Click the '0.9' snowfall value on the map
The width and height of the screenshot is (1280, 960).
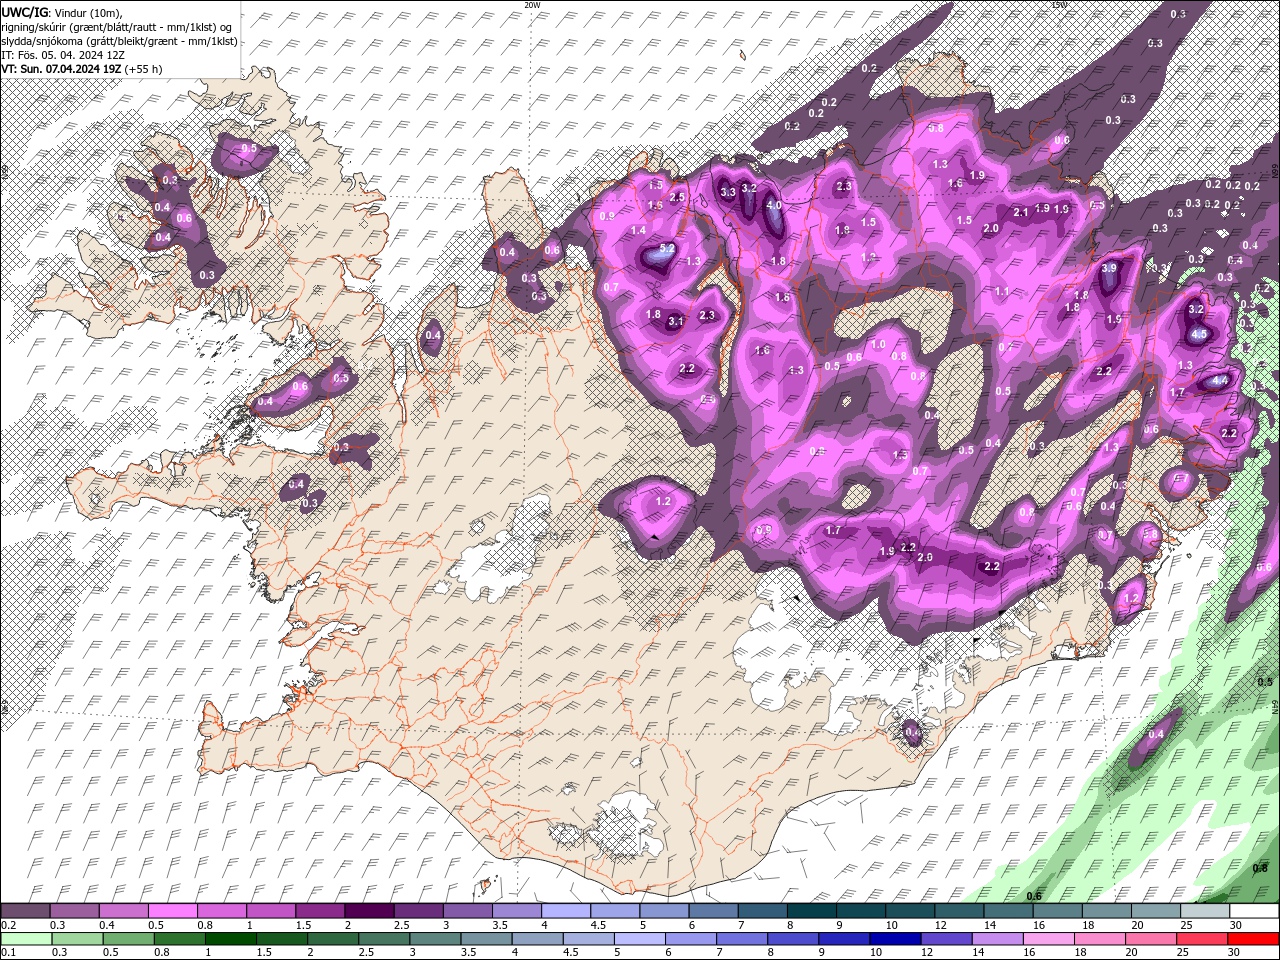coord(606,216)
